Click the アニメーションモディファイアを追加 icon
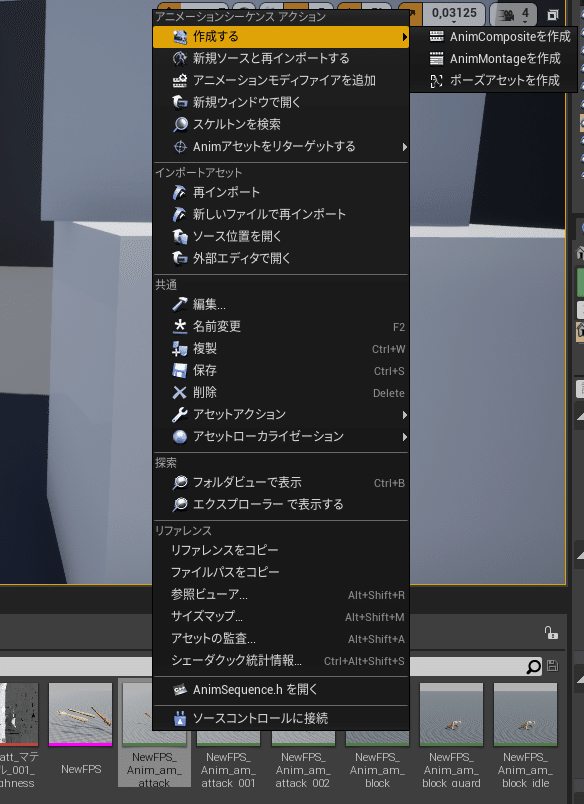The width and height of the screenshot is (584, 804). 179,81
